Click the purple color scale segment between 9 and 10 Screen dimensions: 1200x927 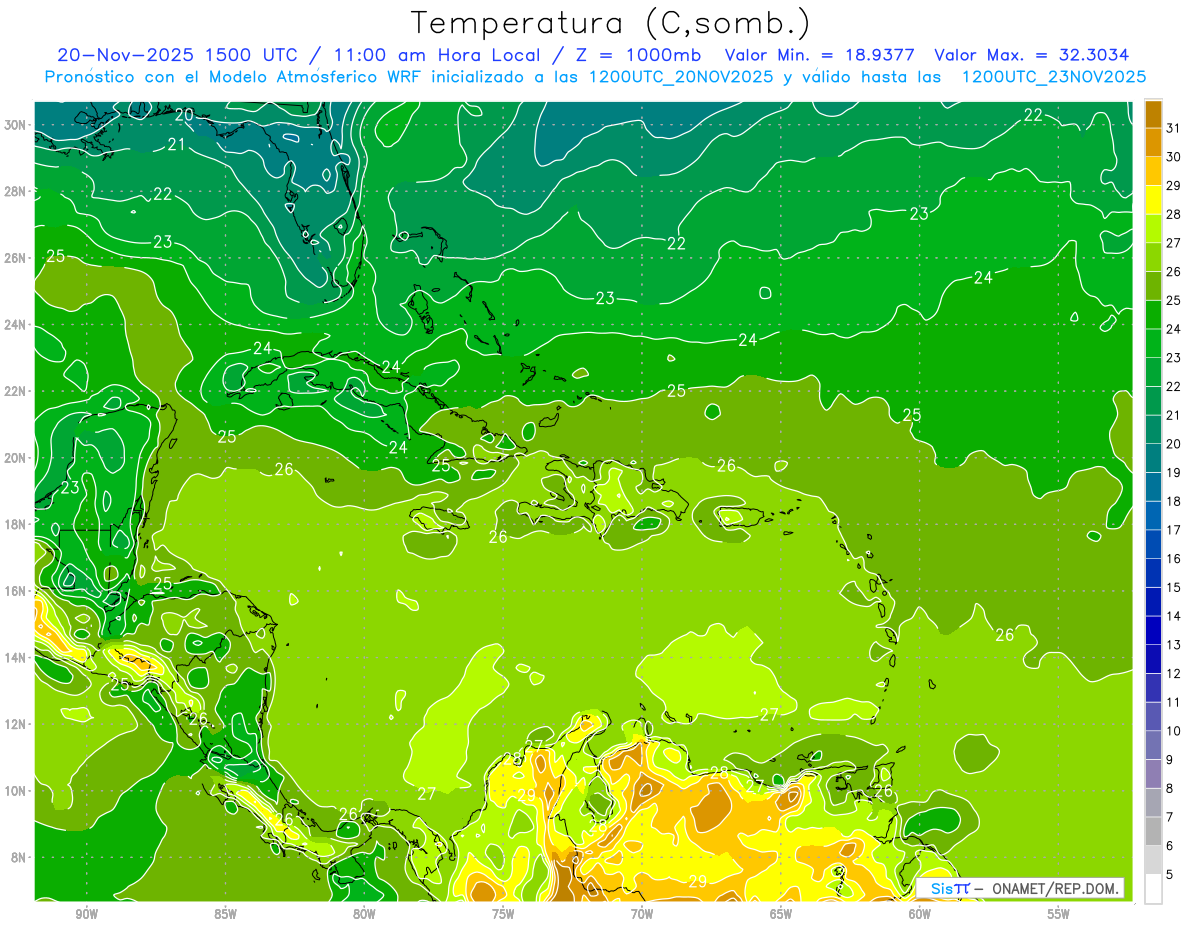click(1153, 745)
